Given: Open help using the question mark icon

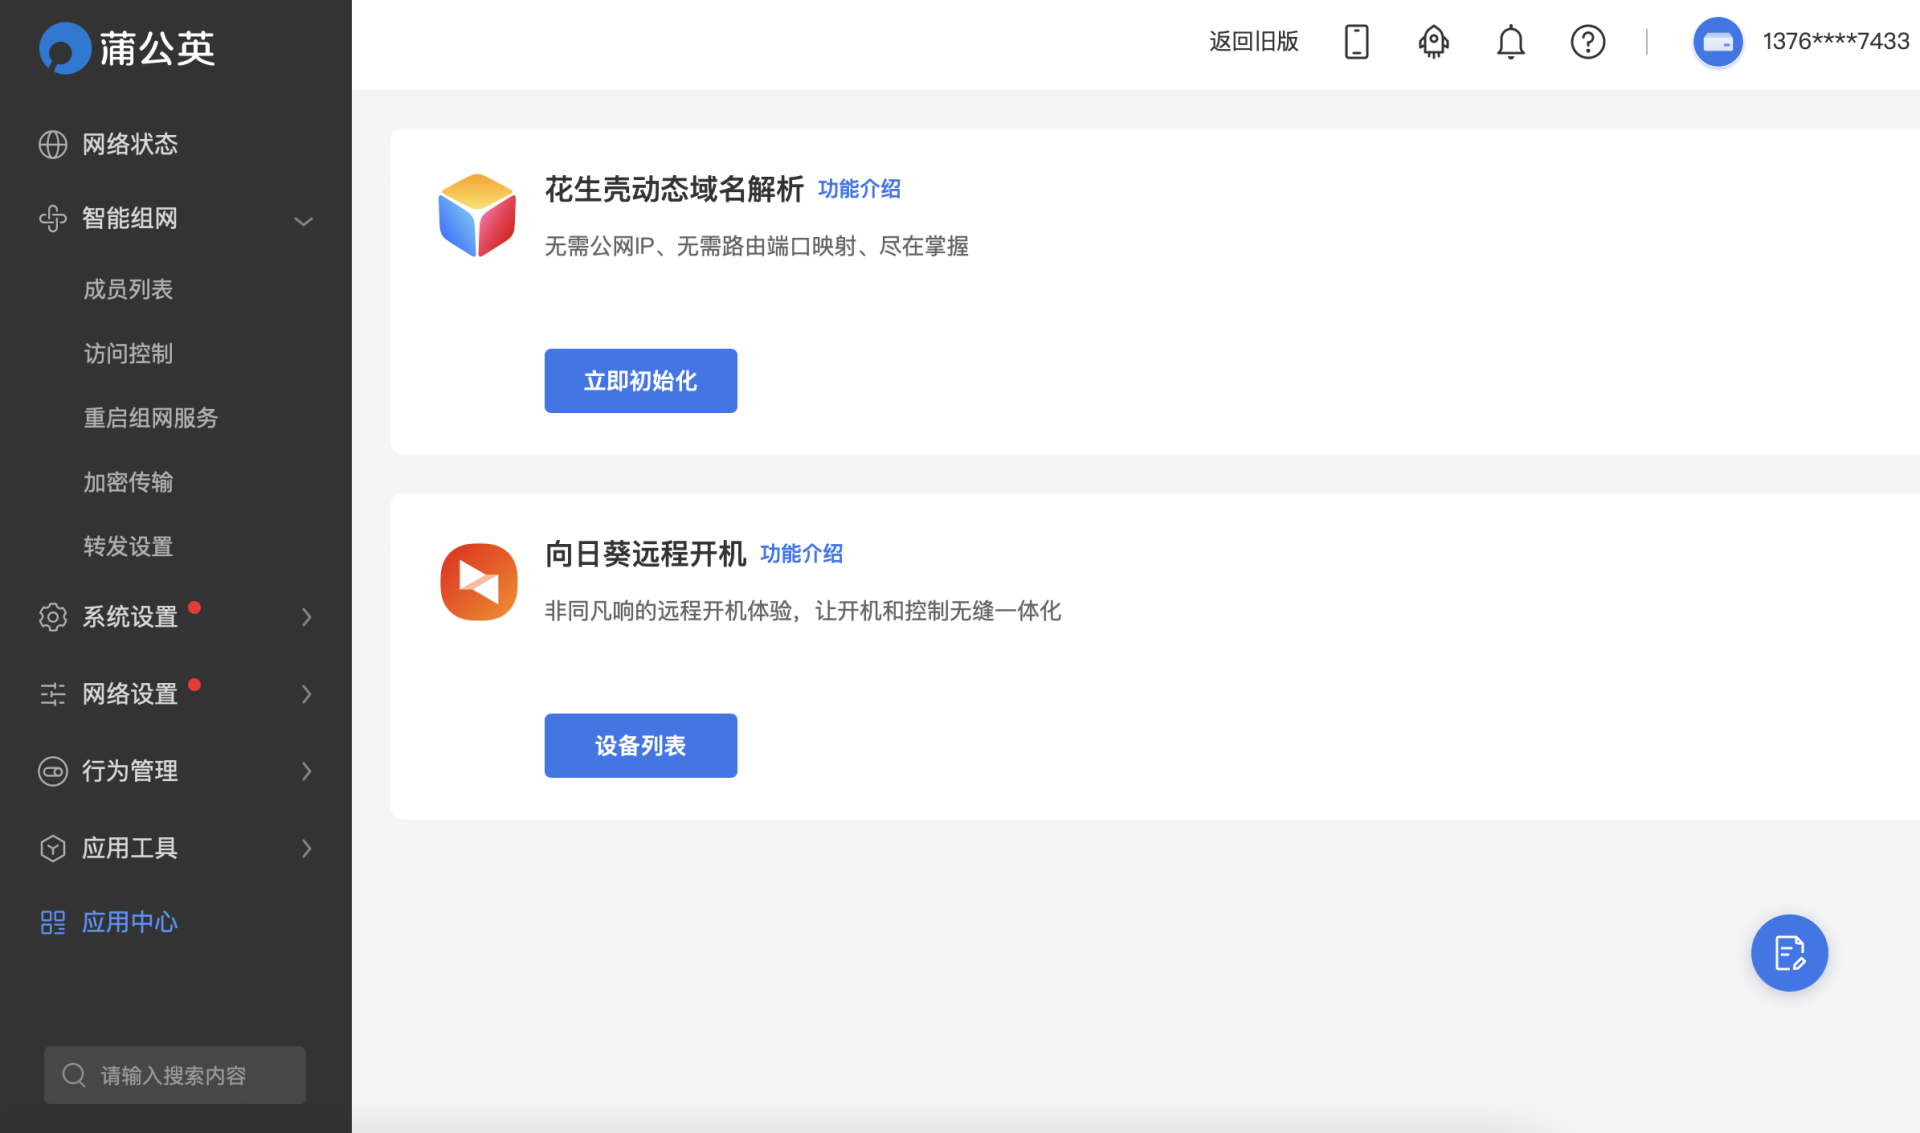Looking at the screenshot, I should point(1587,42).
